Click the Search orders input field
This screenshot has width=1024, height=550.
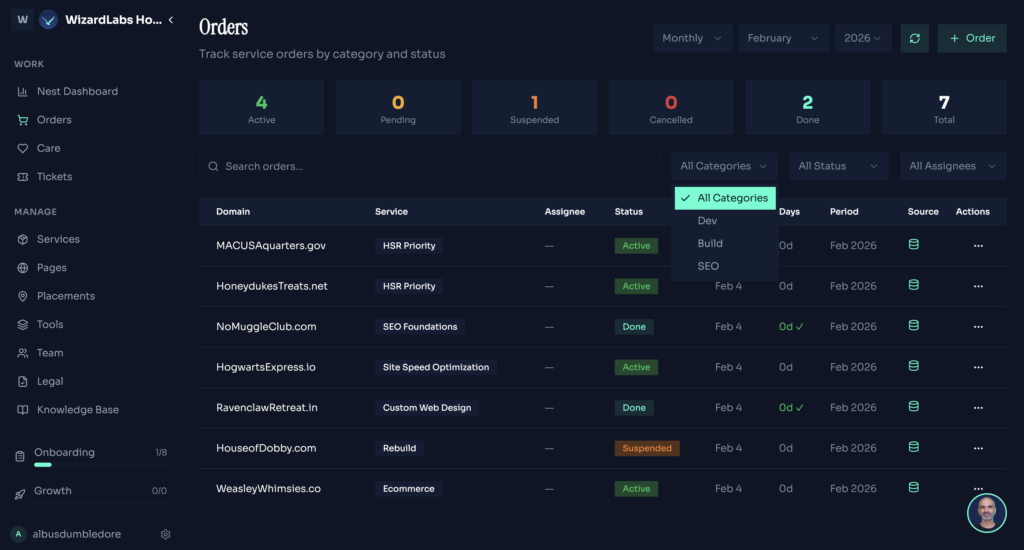coord(430,166)
